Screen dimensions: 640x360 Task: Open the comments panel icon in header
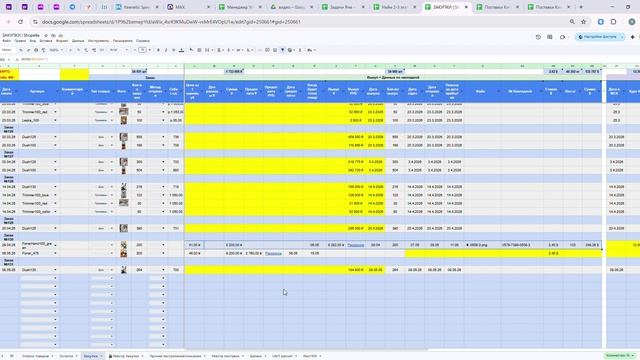pyautogui.click(x=550, y=37)
